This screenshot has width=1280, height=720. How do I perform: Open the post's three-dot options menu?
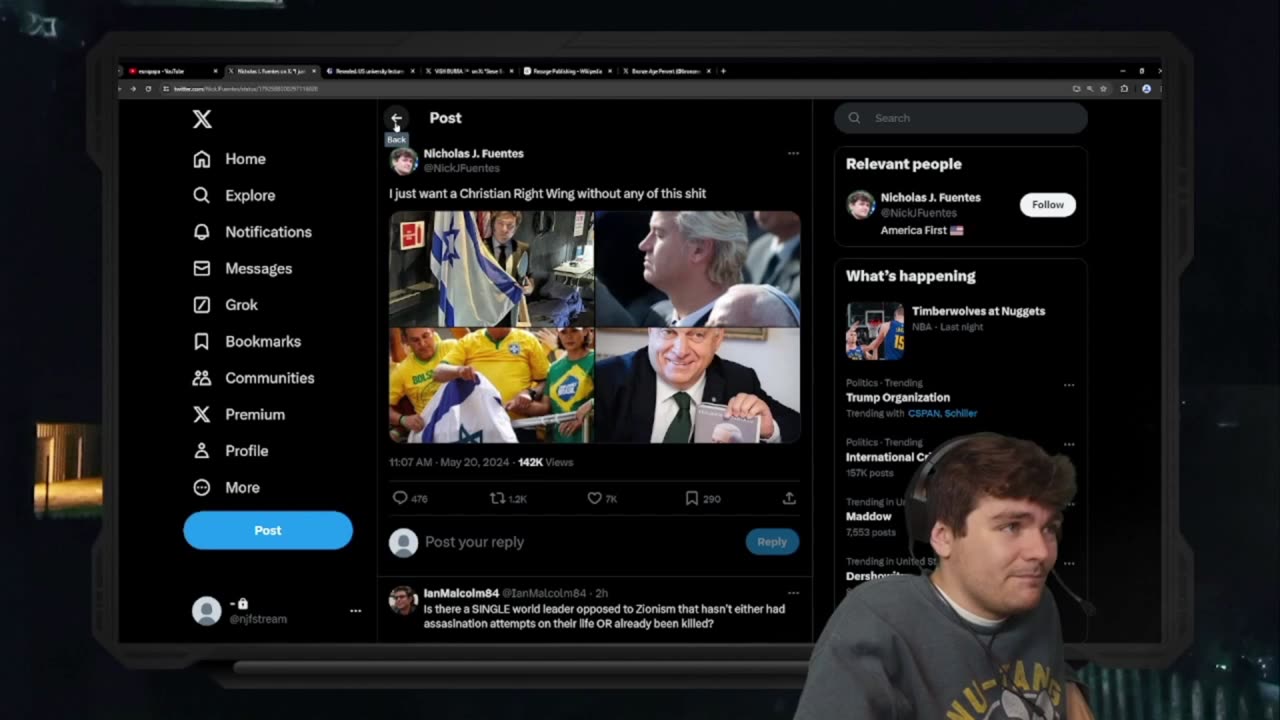pos(793,153)
